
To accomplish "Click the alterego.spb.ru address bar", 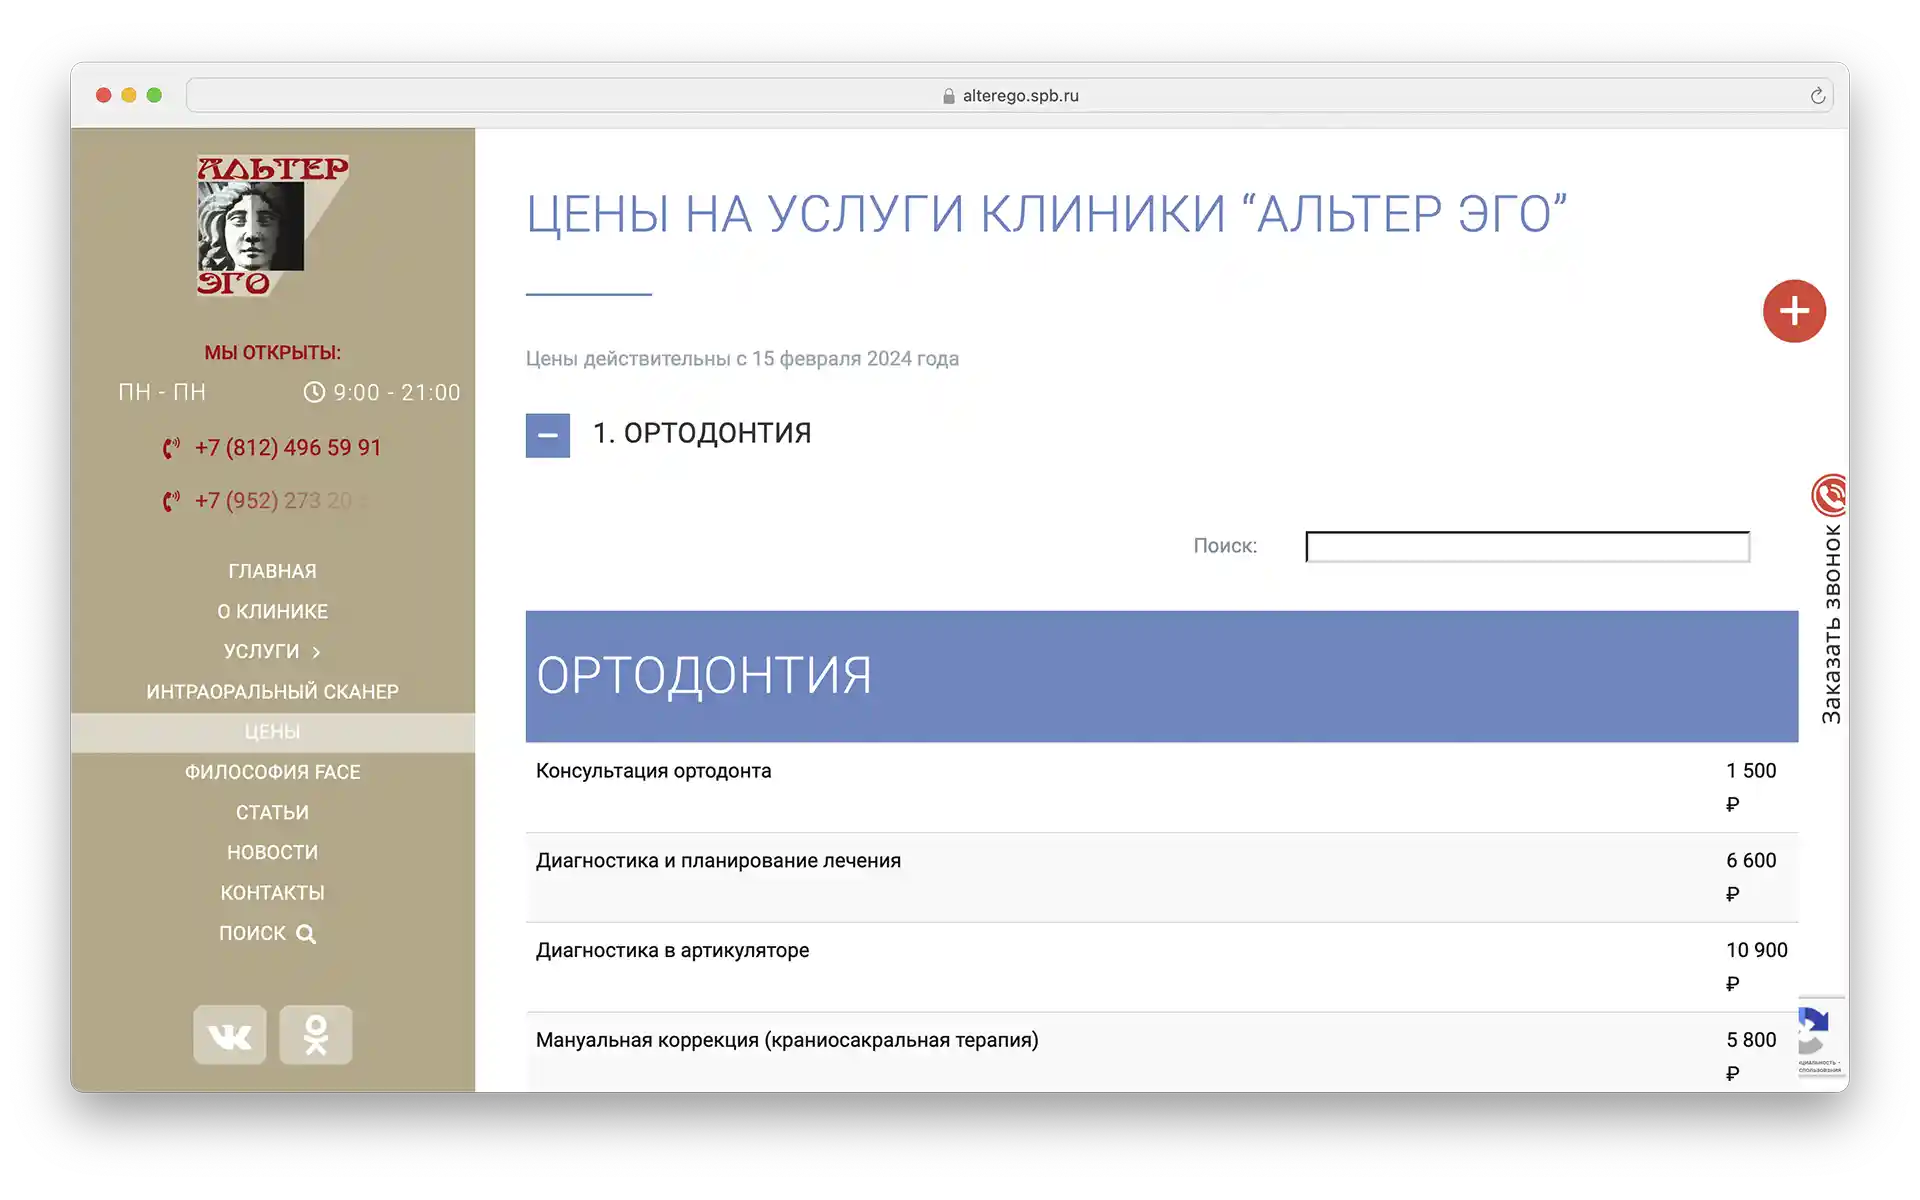I will 1010,96.
